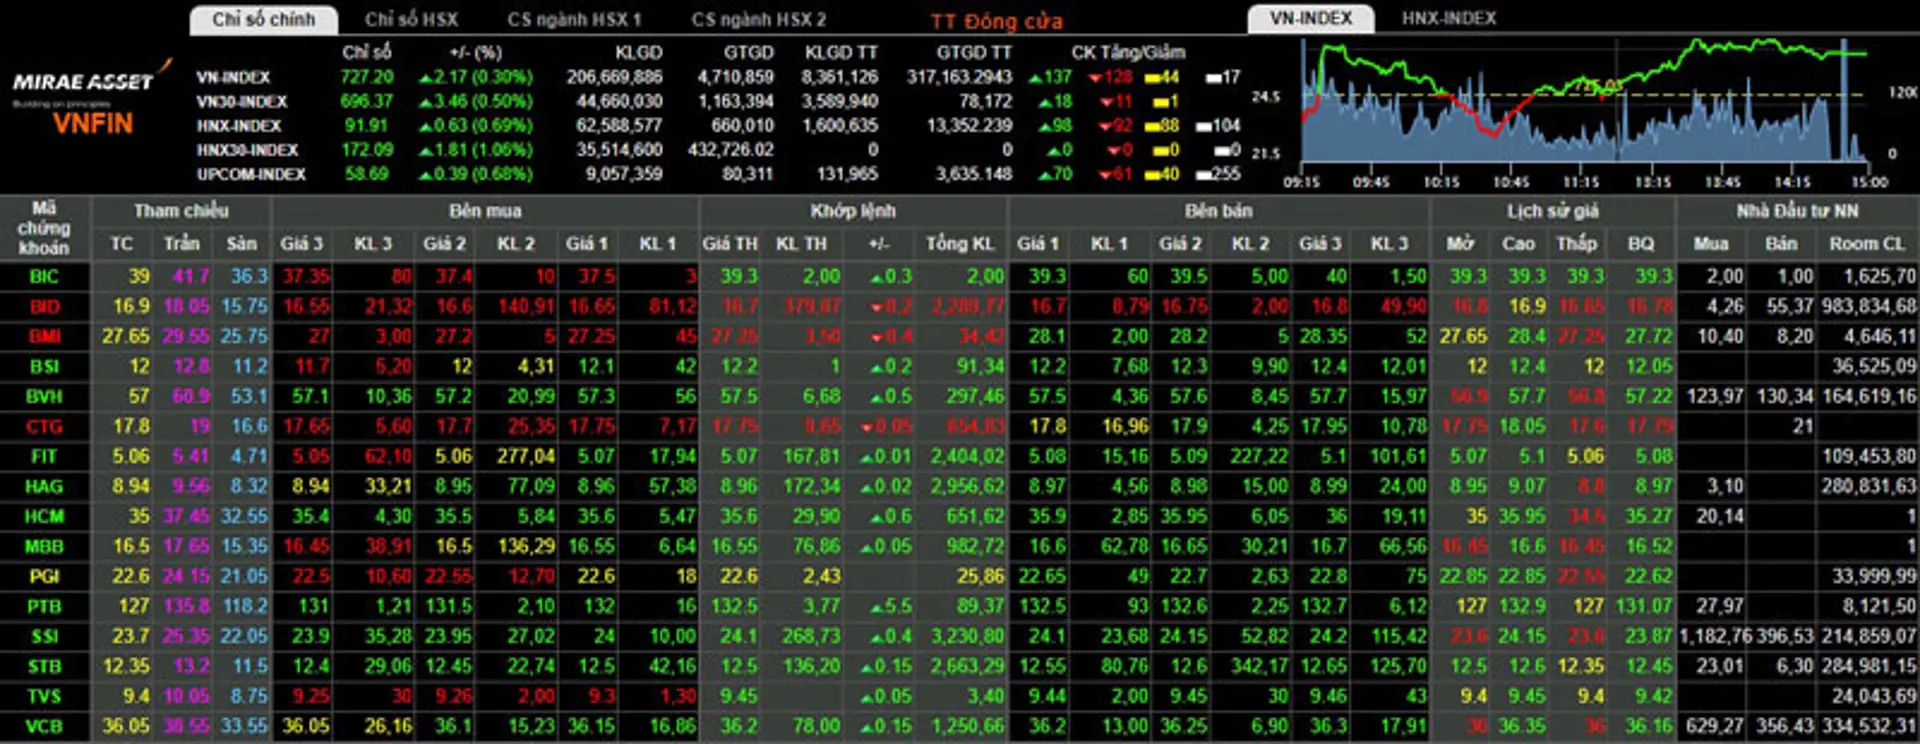
Task: Open the CS ngành HSX 2 tab
Action: [759, 20]
